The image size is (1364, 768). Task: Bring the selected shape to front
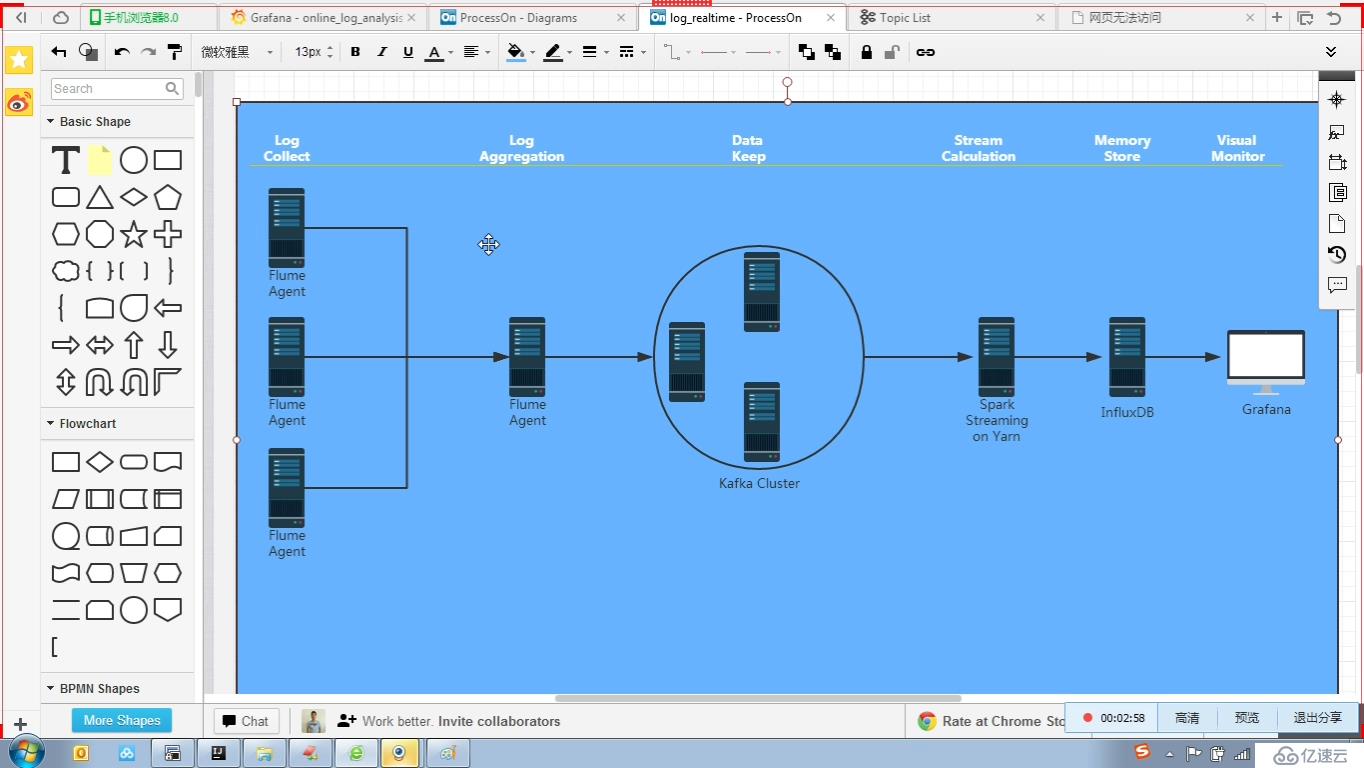tap(806, 52)
